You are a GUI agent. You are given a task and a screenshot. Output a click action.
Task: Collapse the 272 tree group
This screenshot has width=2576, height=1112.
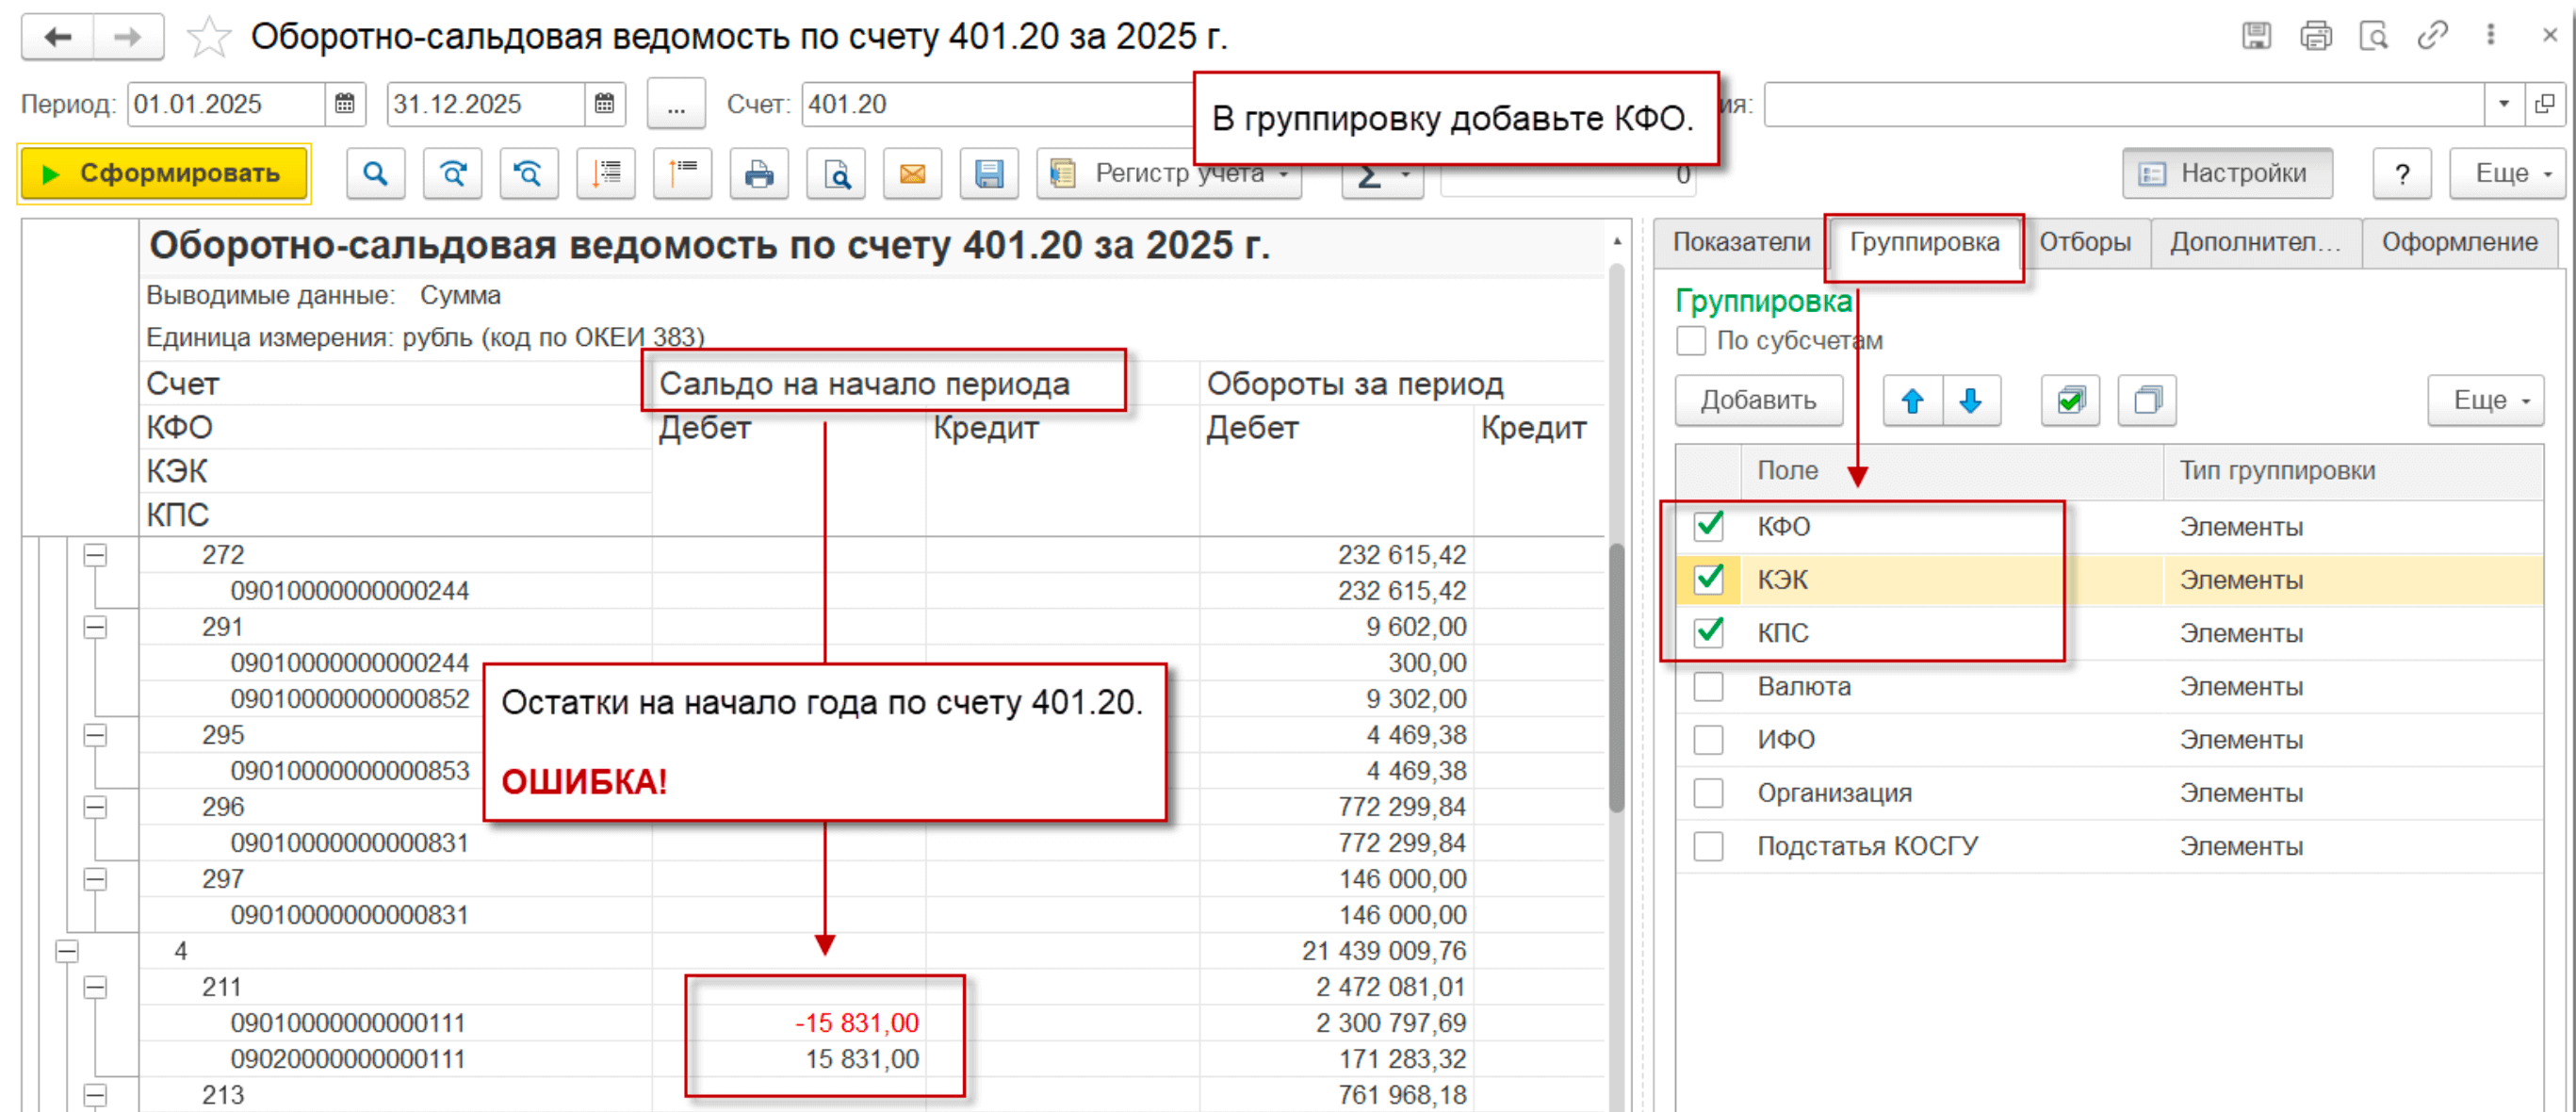[95, 555]
